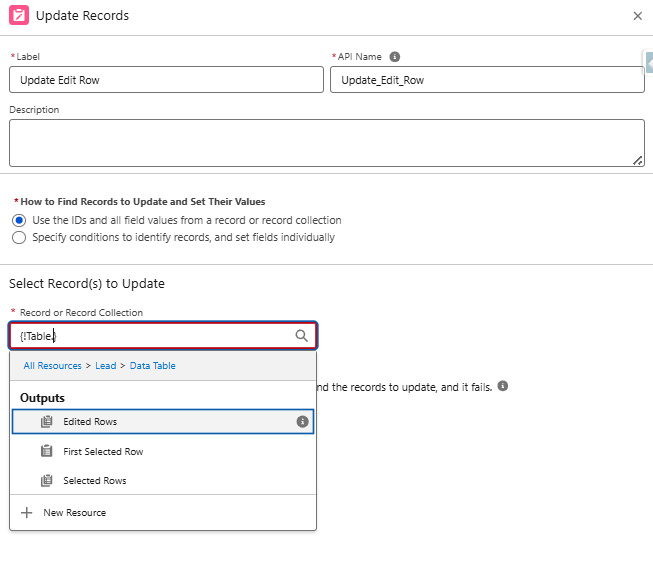Choose Selected Rows output
This screenshot has height=583, width=653.
[95, 481]
